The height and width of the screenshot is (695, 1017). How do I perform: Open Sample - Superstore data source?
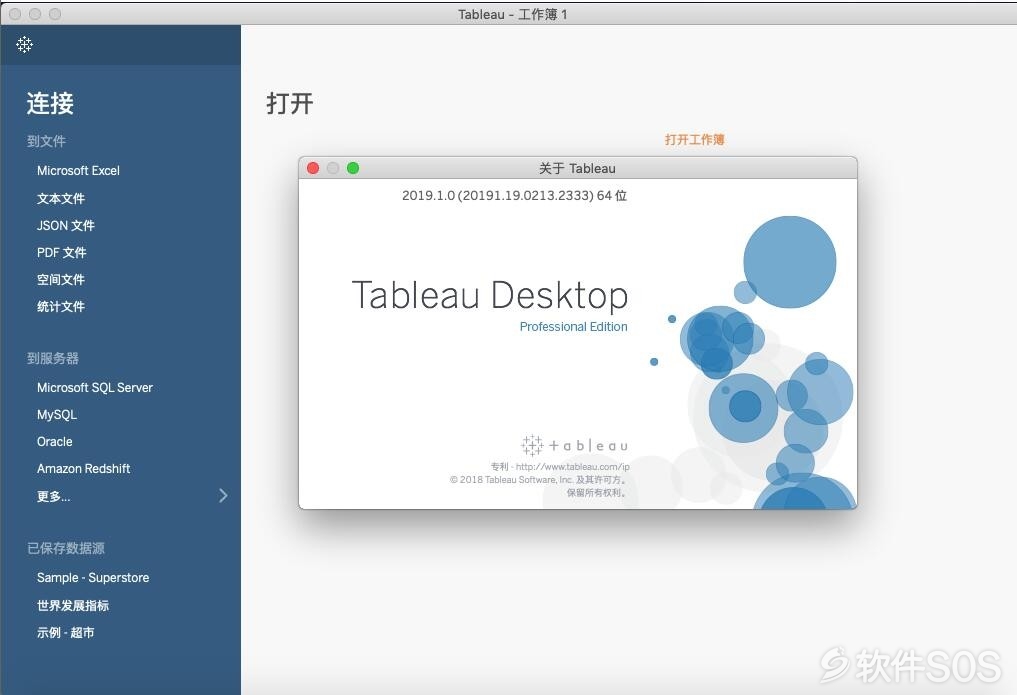click(93, 578)
